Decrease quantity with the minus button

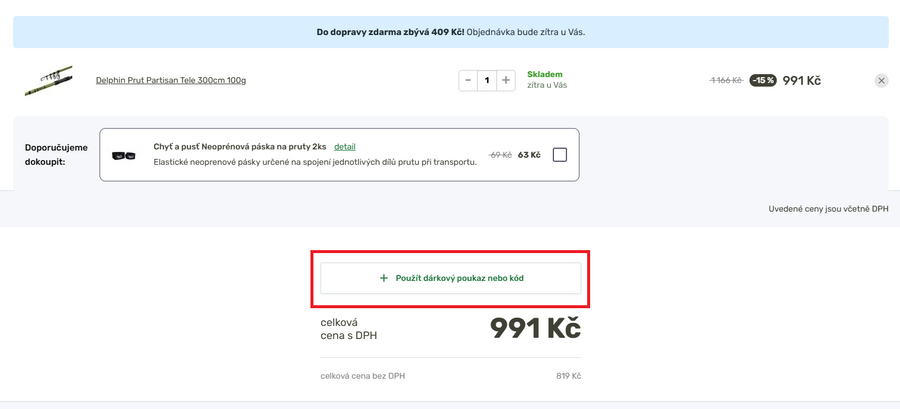(x=468, y=80)
